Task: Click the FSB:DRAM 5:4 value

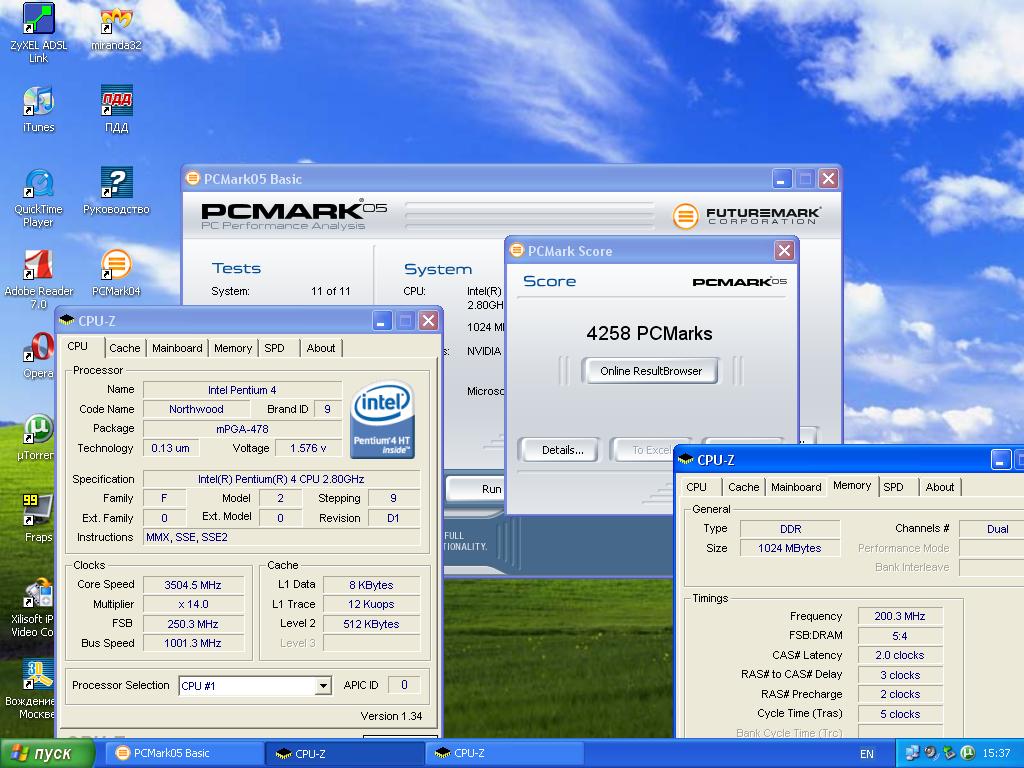Action: click(900, 636)
